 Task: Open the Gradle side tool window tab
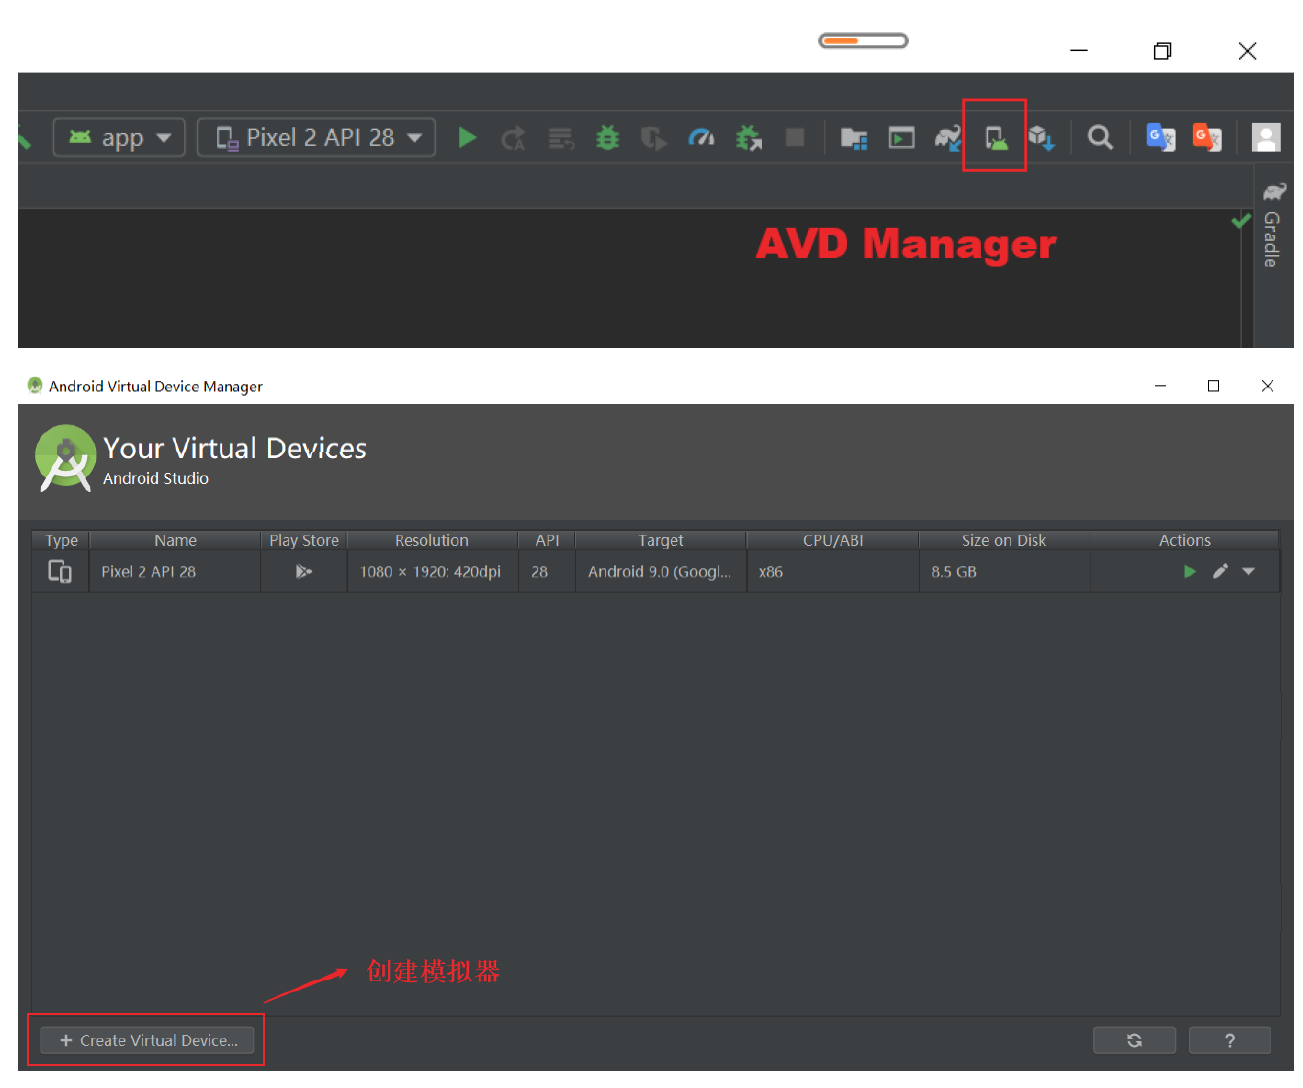[1272, 226]
